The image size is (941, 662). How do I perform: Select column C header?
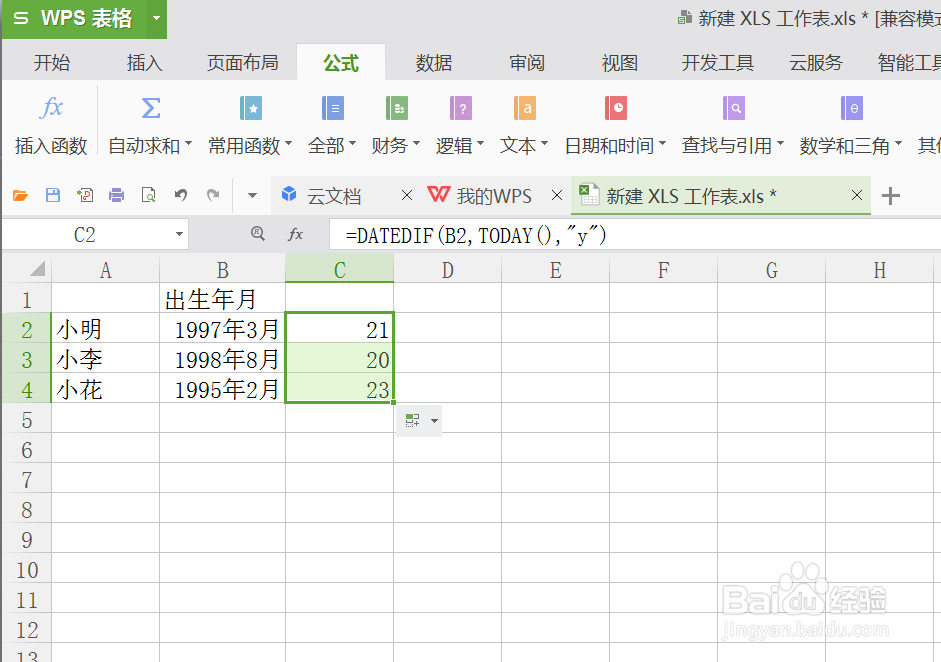[340, 269]
